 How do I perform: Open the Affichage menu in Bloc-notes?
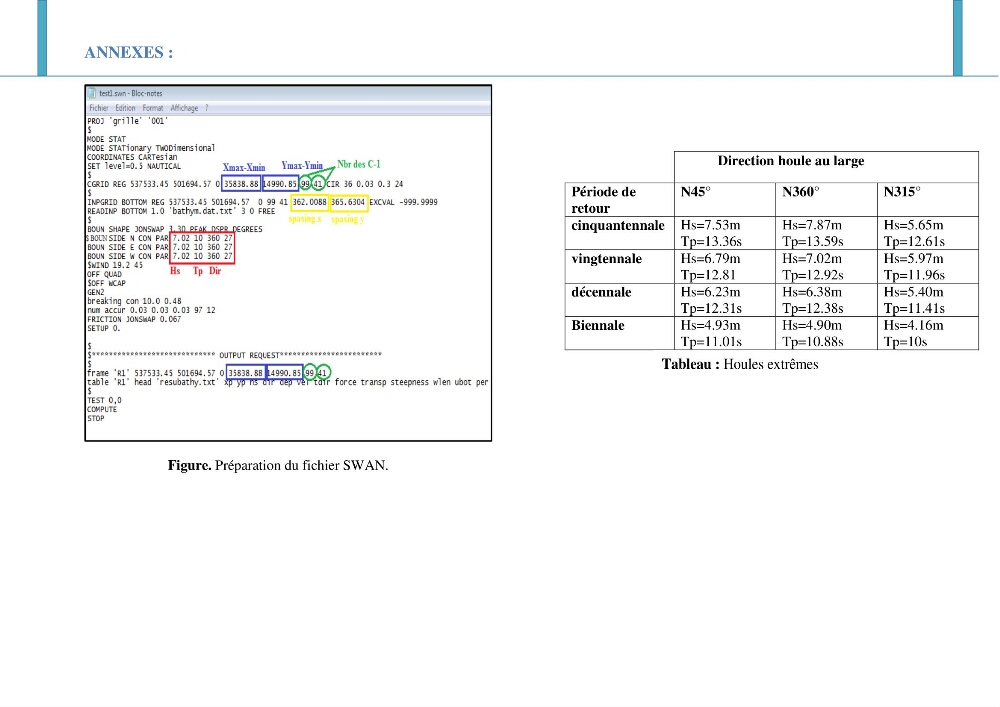184,108
